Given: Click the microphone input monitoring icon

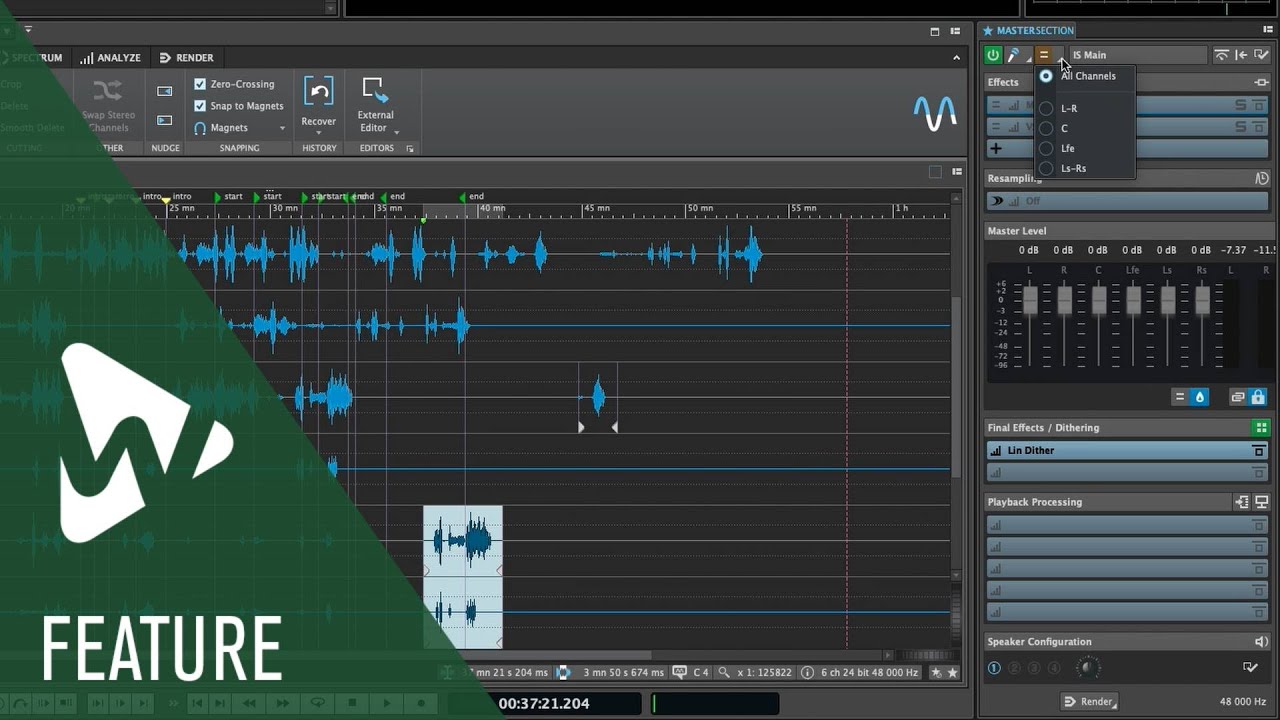Looking at the screenshot, I should 1014,55.
